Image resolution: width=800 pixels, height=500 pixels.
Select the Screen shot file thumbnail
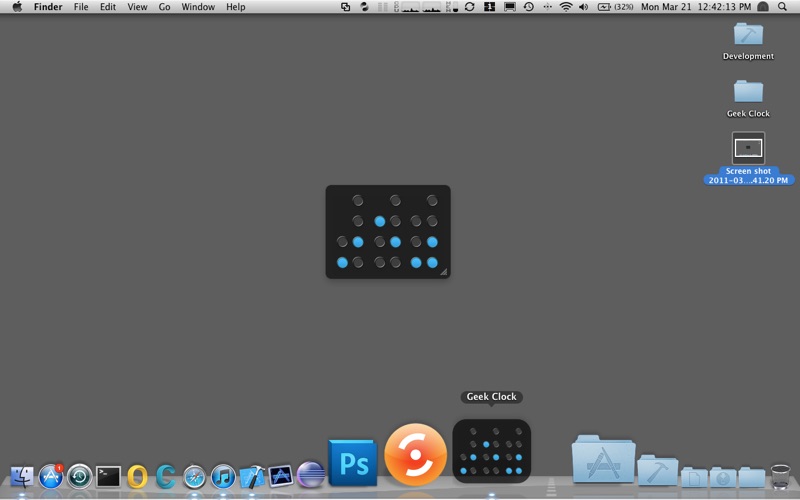(748, 148)
